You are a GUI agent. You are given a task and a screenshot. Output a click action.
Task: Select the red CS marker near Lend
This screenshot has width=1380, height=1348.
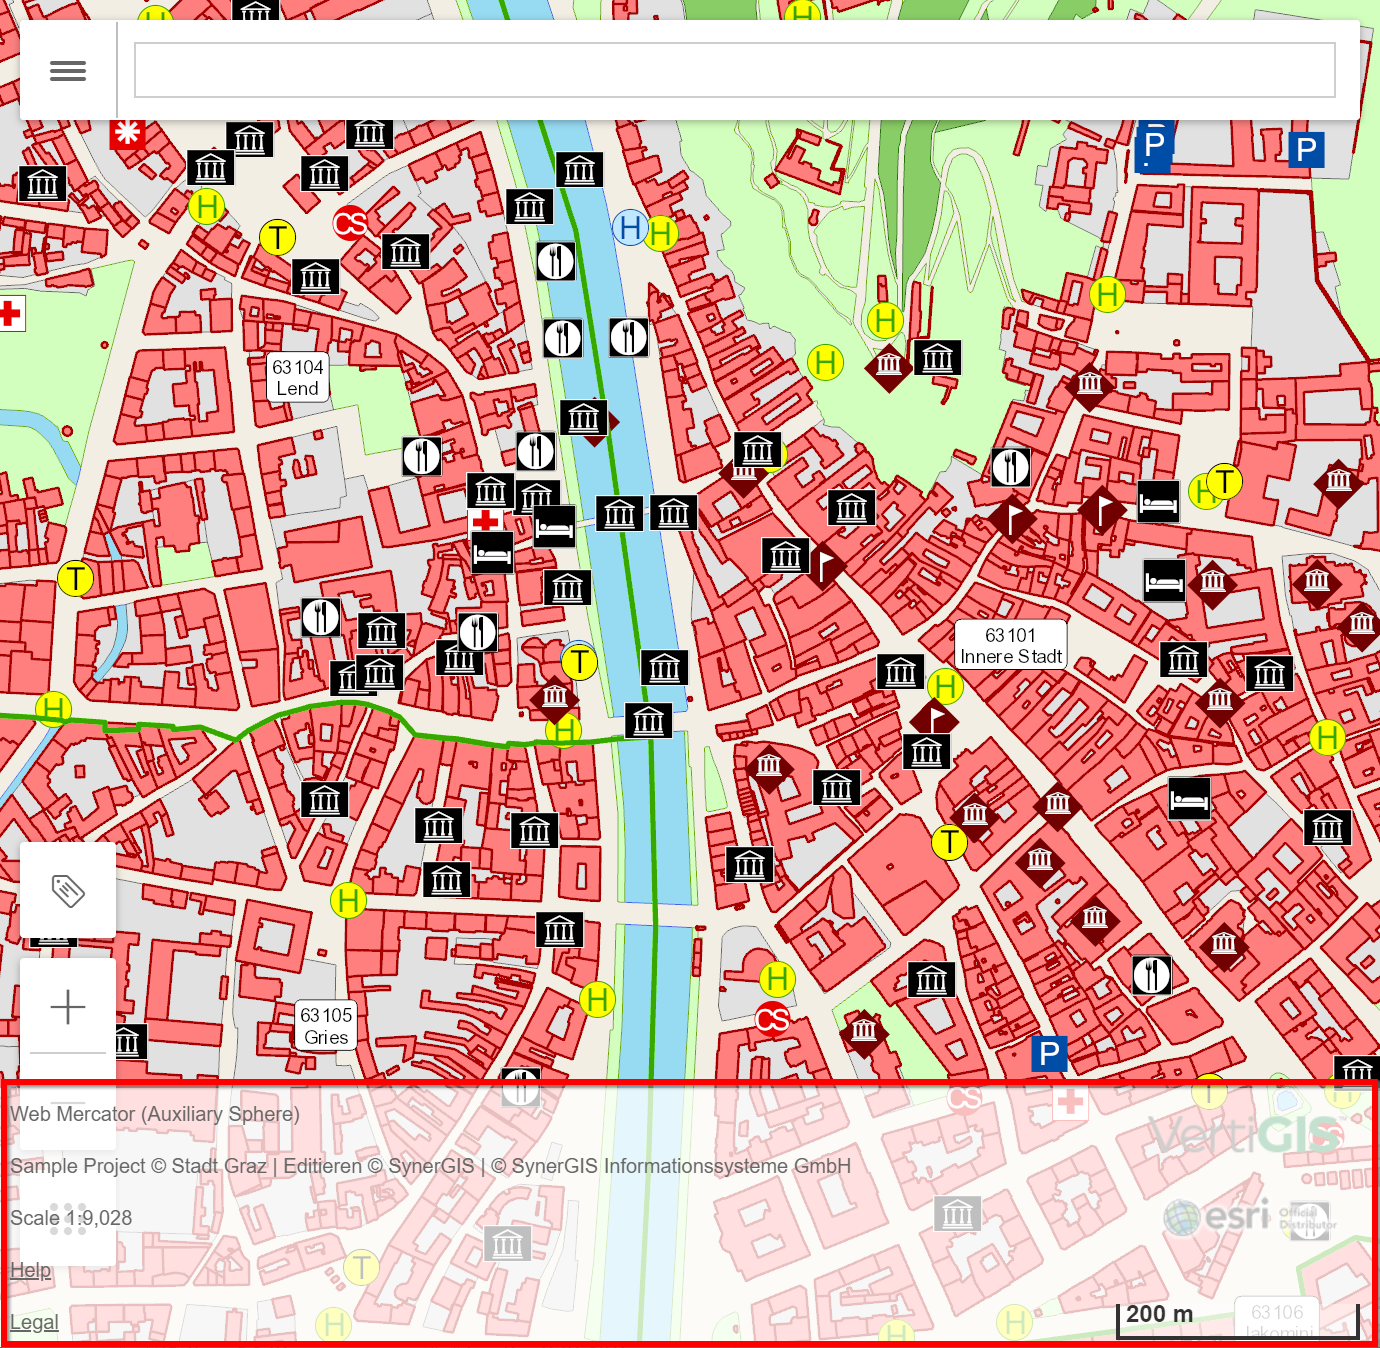click(x=350, y=222)
